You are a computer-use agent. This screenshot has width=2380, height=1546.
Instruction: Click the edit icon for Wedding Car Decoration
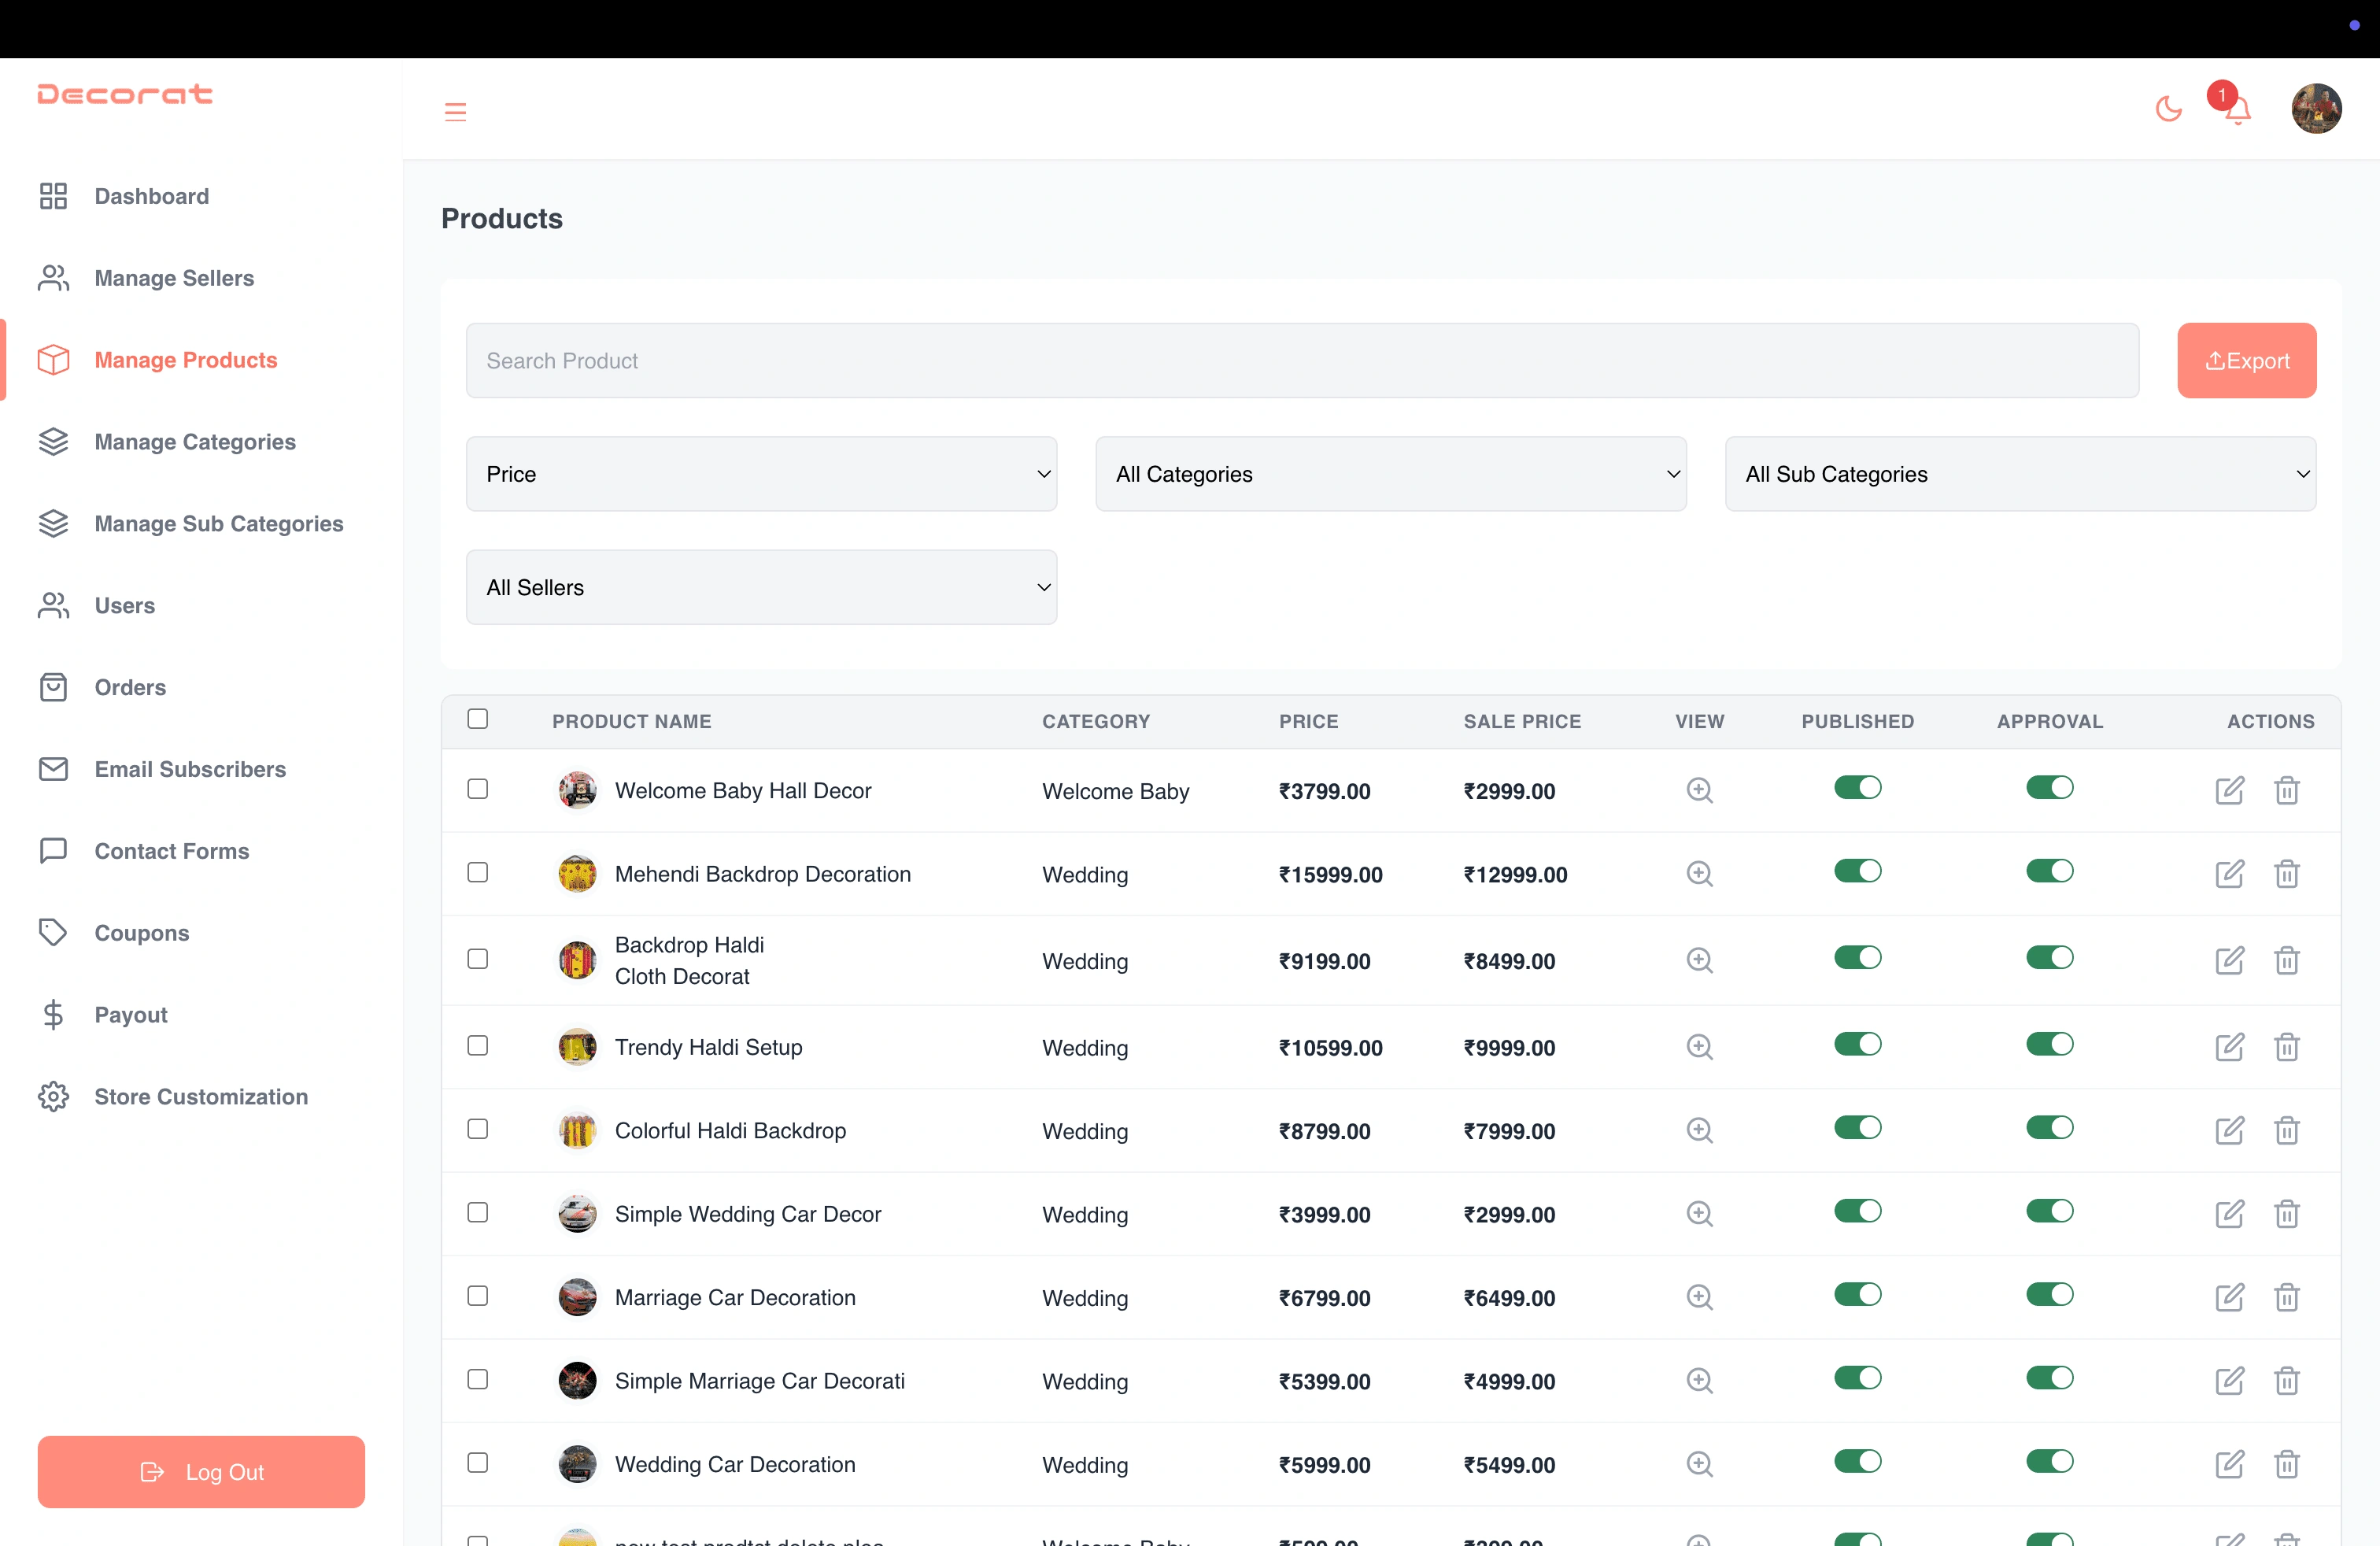(2229, 1463)
